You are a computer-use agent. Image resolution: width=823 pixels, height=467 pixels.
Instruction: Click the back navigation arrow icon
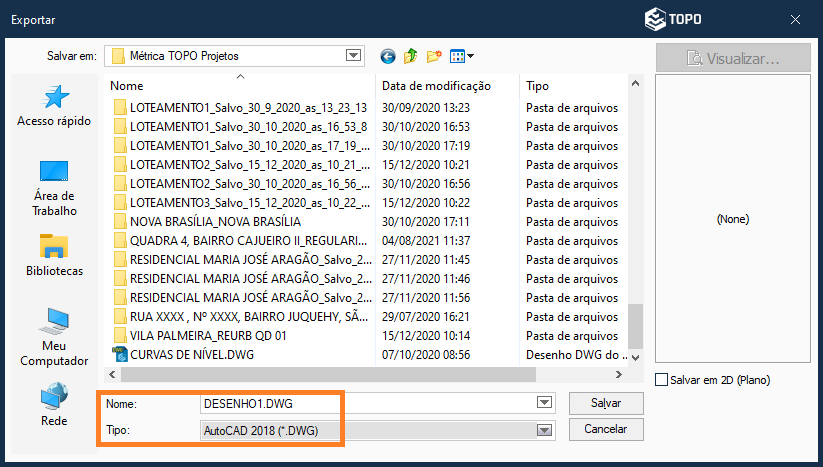388,56
